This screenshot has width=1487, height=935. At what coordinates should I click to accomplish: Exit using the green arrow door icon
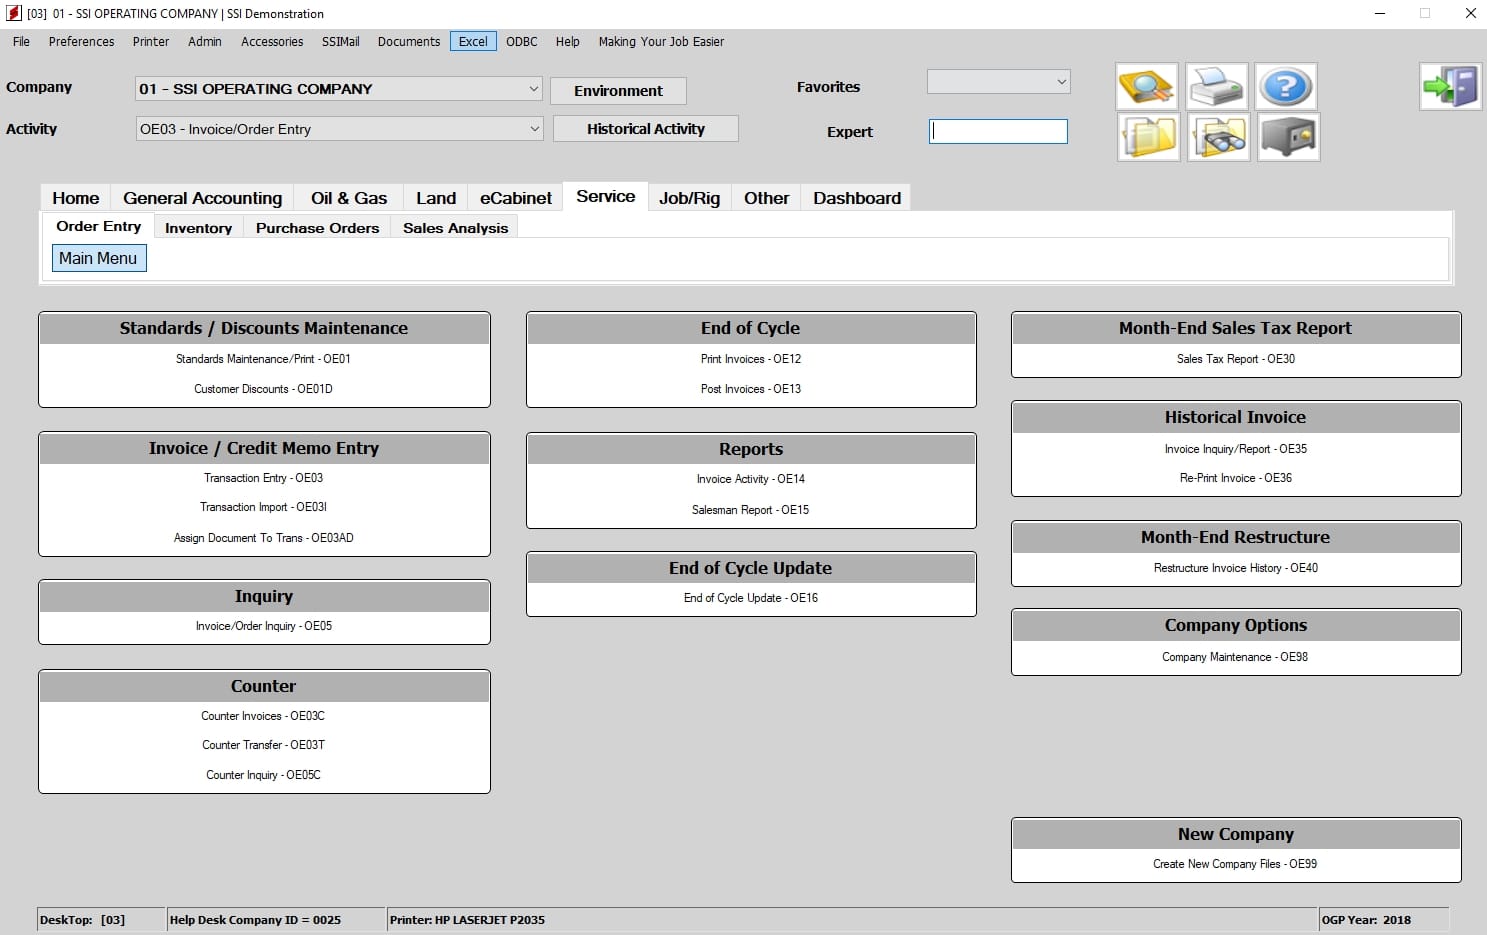click(x=1450, y=86)
